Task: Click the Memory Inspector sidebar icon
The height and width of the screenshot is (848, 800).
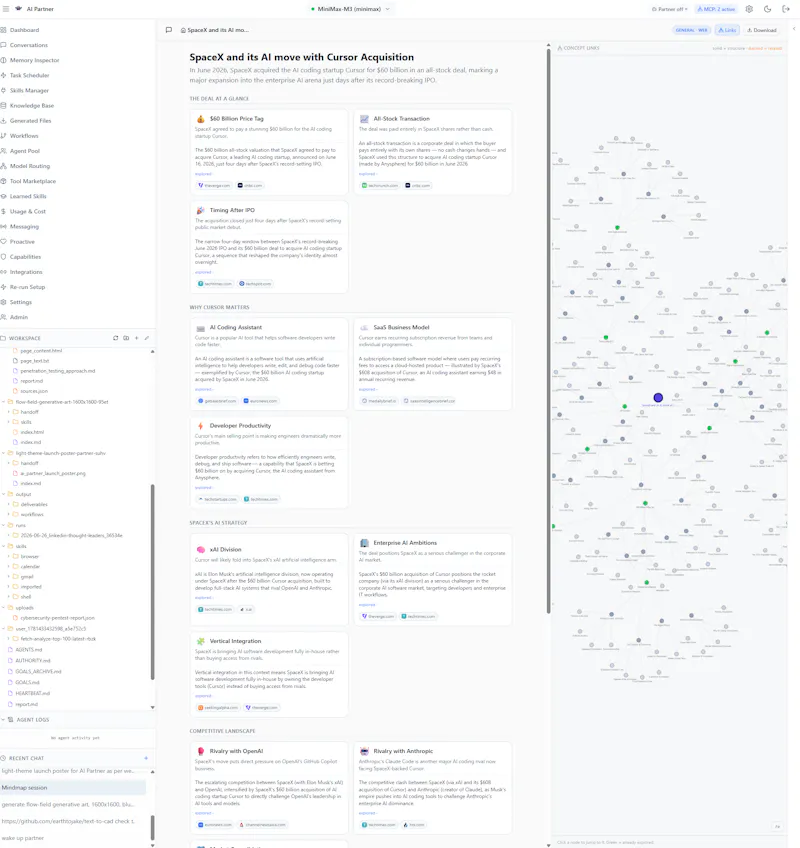Action: coord(4,60)
